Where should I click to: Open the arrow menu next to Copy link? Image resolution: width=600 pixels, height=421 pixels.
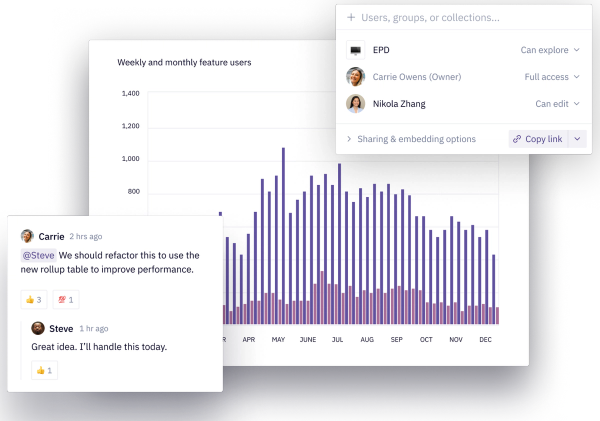click(577, 139)
